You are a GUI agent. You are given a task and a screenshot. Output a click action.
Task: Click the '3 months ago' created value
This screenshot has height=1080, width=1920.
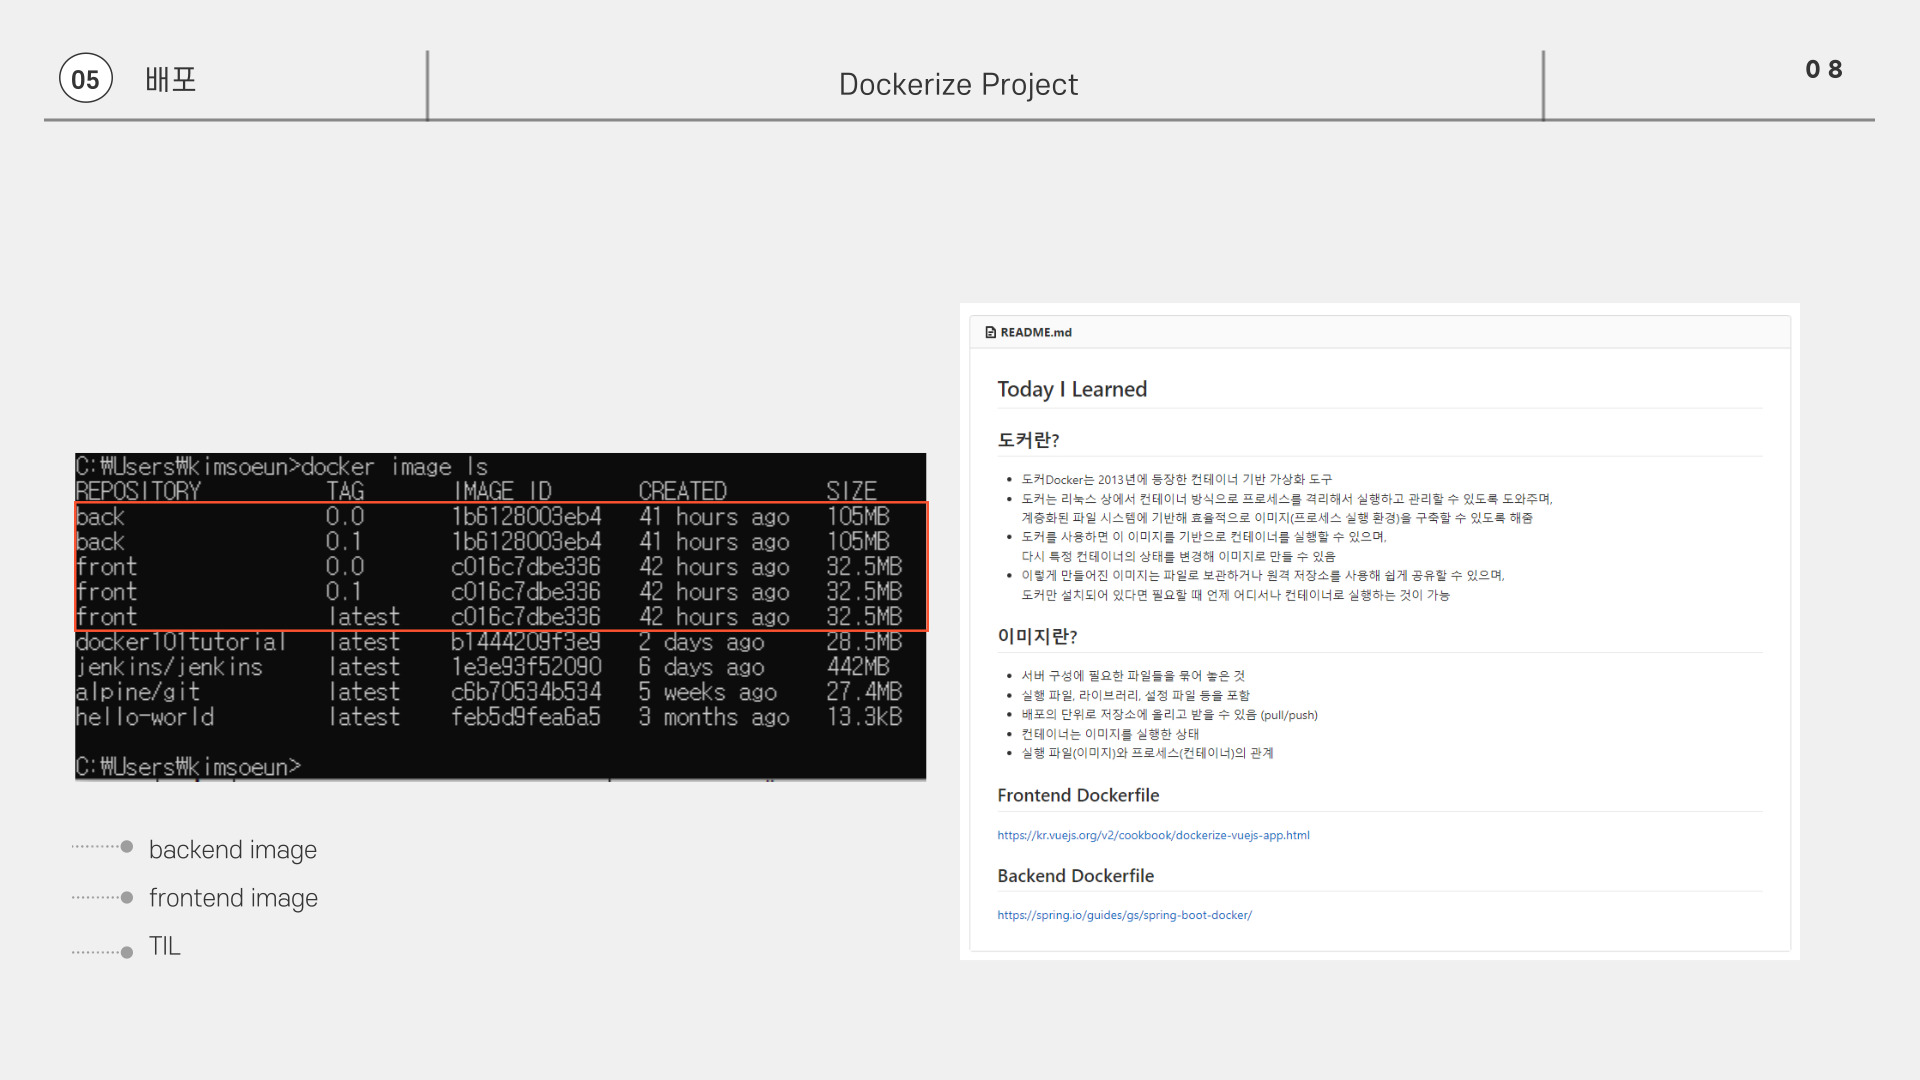coord(714,717)
